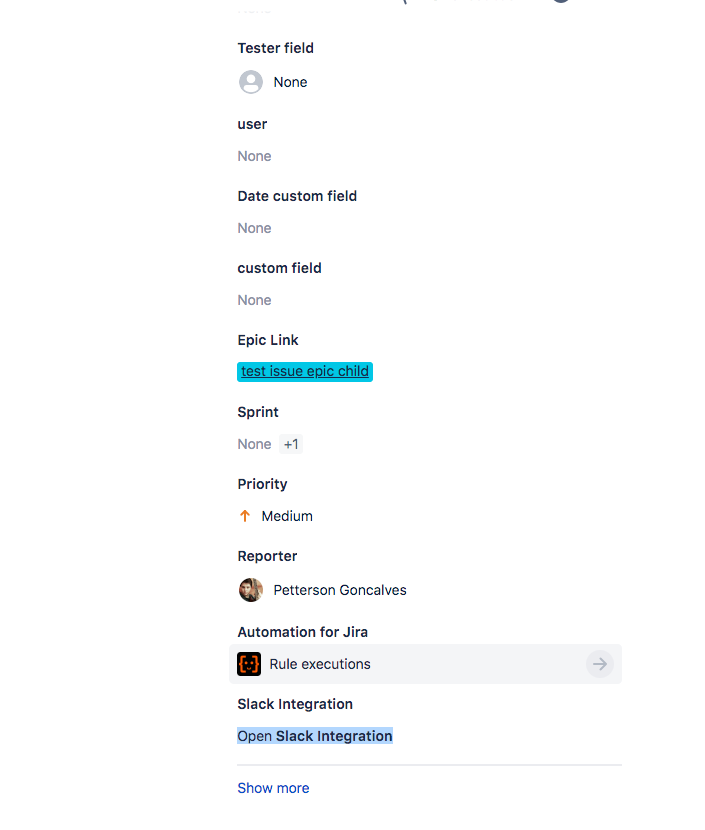Image resolution: width=705 pixels, height=830 pixels.
Task: Select the None value in Sprint field
Action: click(254, 444)
